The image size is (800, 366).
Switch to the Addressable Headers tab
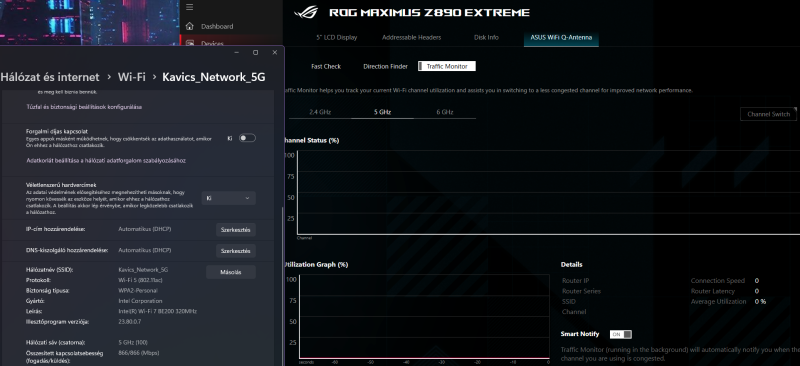pos(412,37)
